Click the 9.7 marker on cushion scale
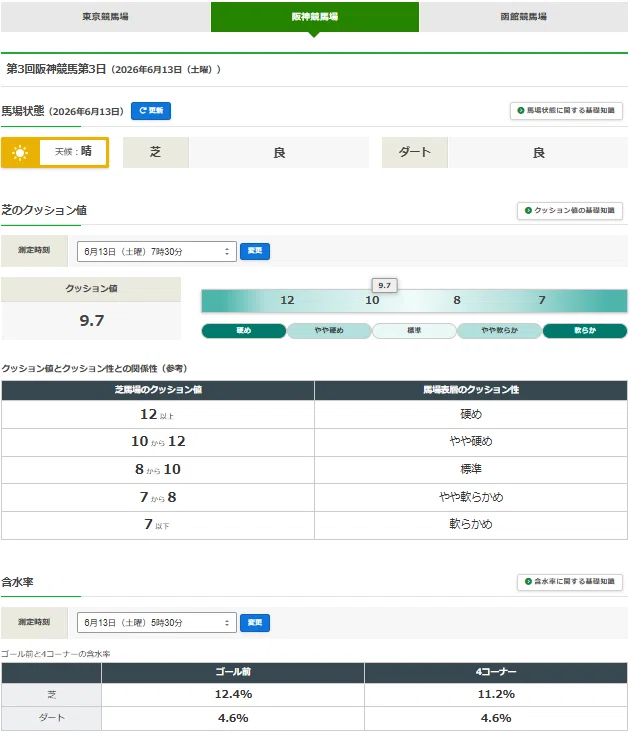Image resolution: width=630 pixels, height=732 pixels. point(385,285)
